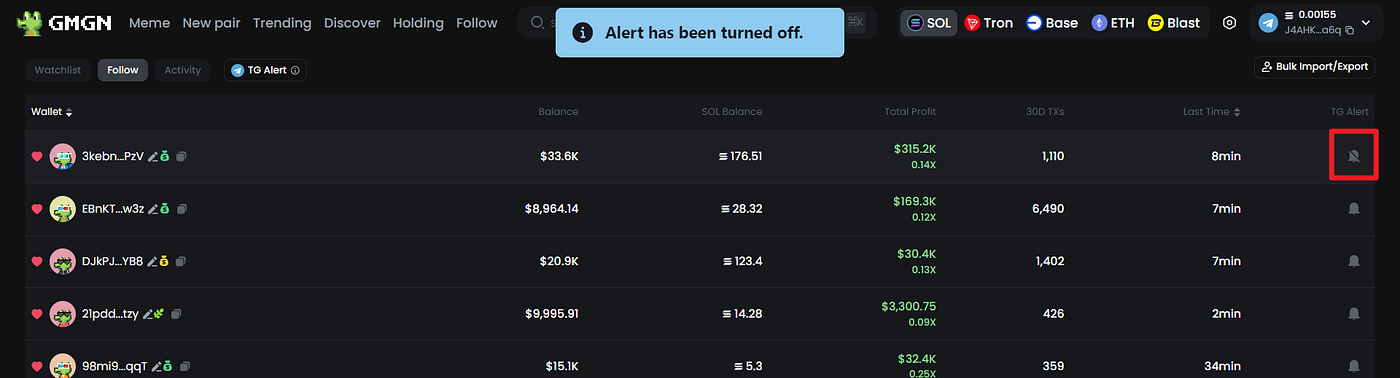This screenshot has height=378, width=1400.
Task: Switch to the Watchlist tab
Action: [x=58, y=70]
